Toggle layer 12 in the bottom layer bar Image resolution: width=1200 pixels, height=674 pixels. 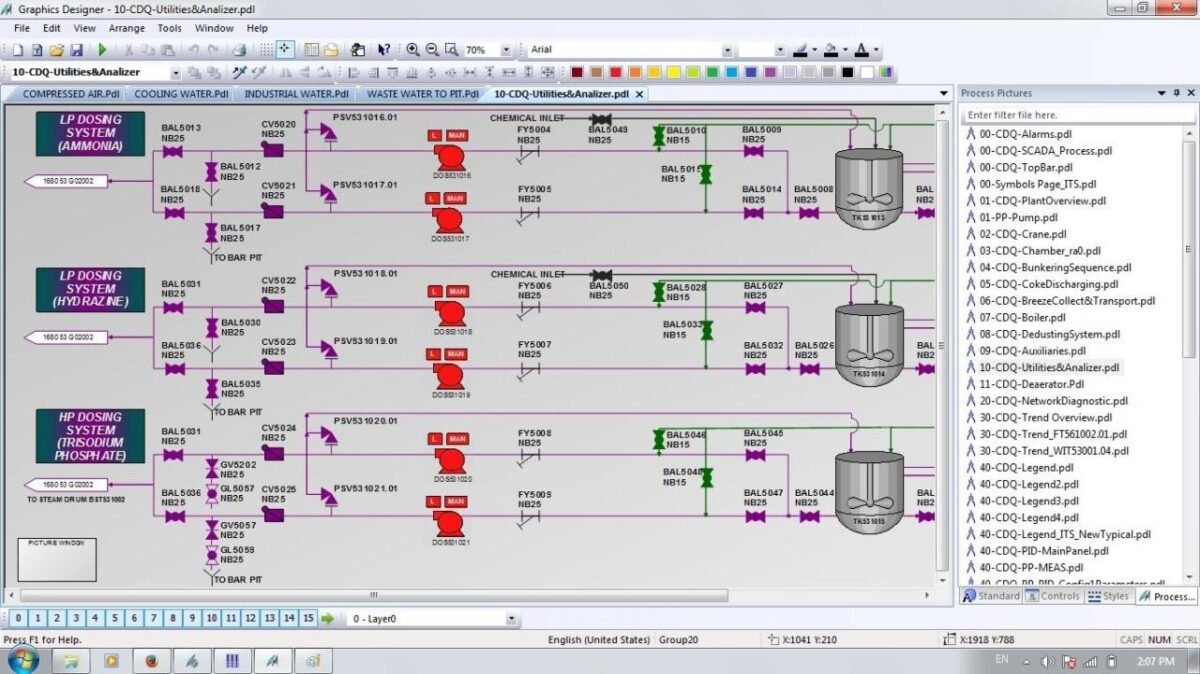[x=250, y=619]
